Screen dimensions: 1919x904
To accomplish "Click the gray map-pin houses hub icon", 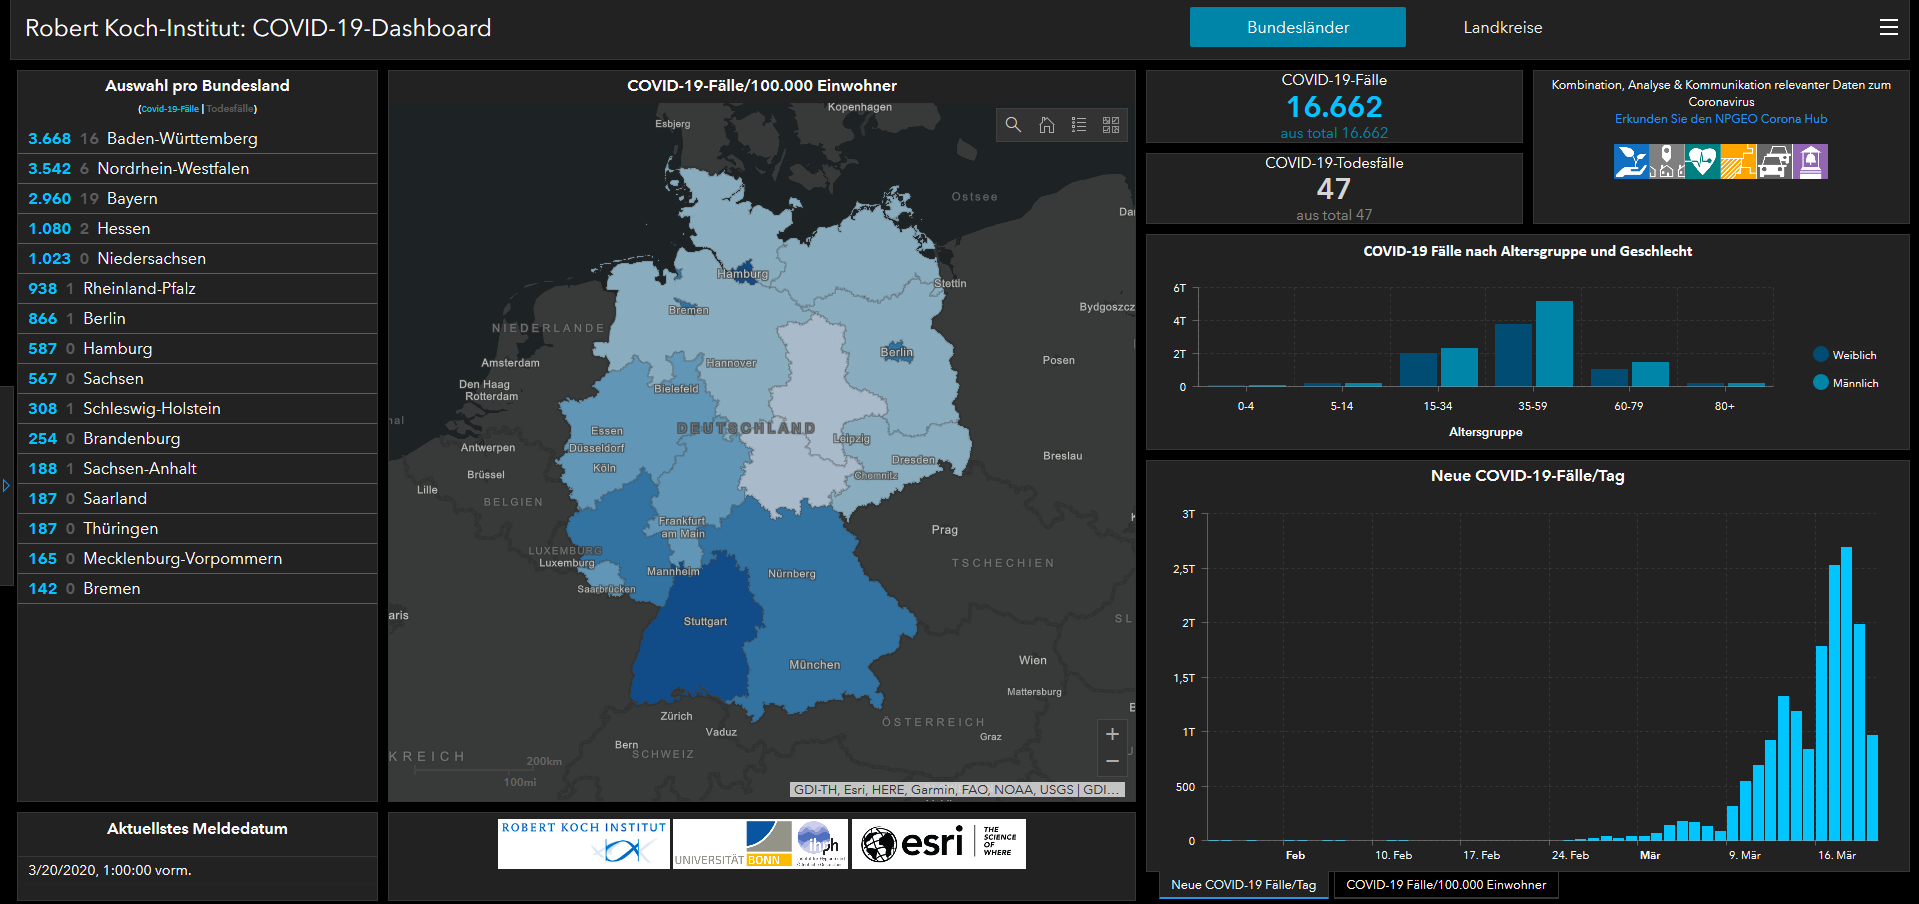I will click(x=1667, y=161).
